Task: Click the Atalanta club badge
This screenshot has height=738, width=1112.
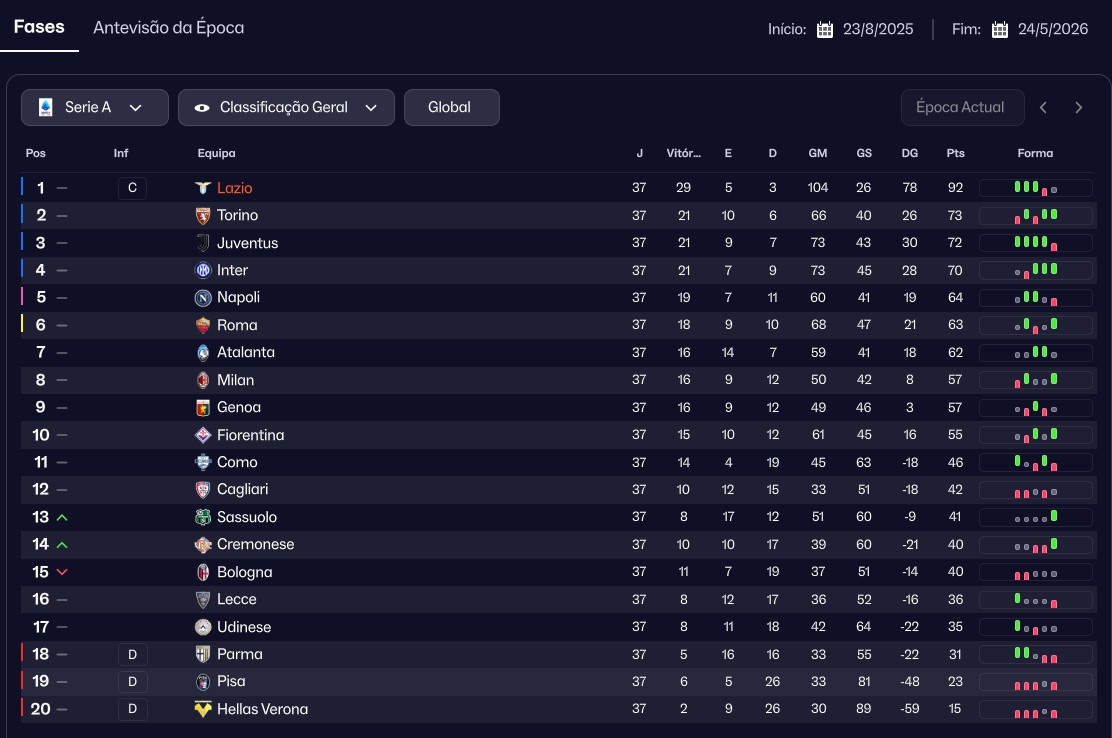Action: (203, 353)
